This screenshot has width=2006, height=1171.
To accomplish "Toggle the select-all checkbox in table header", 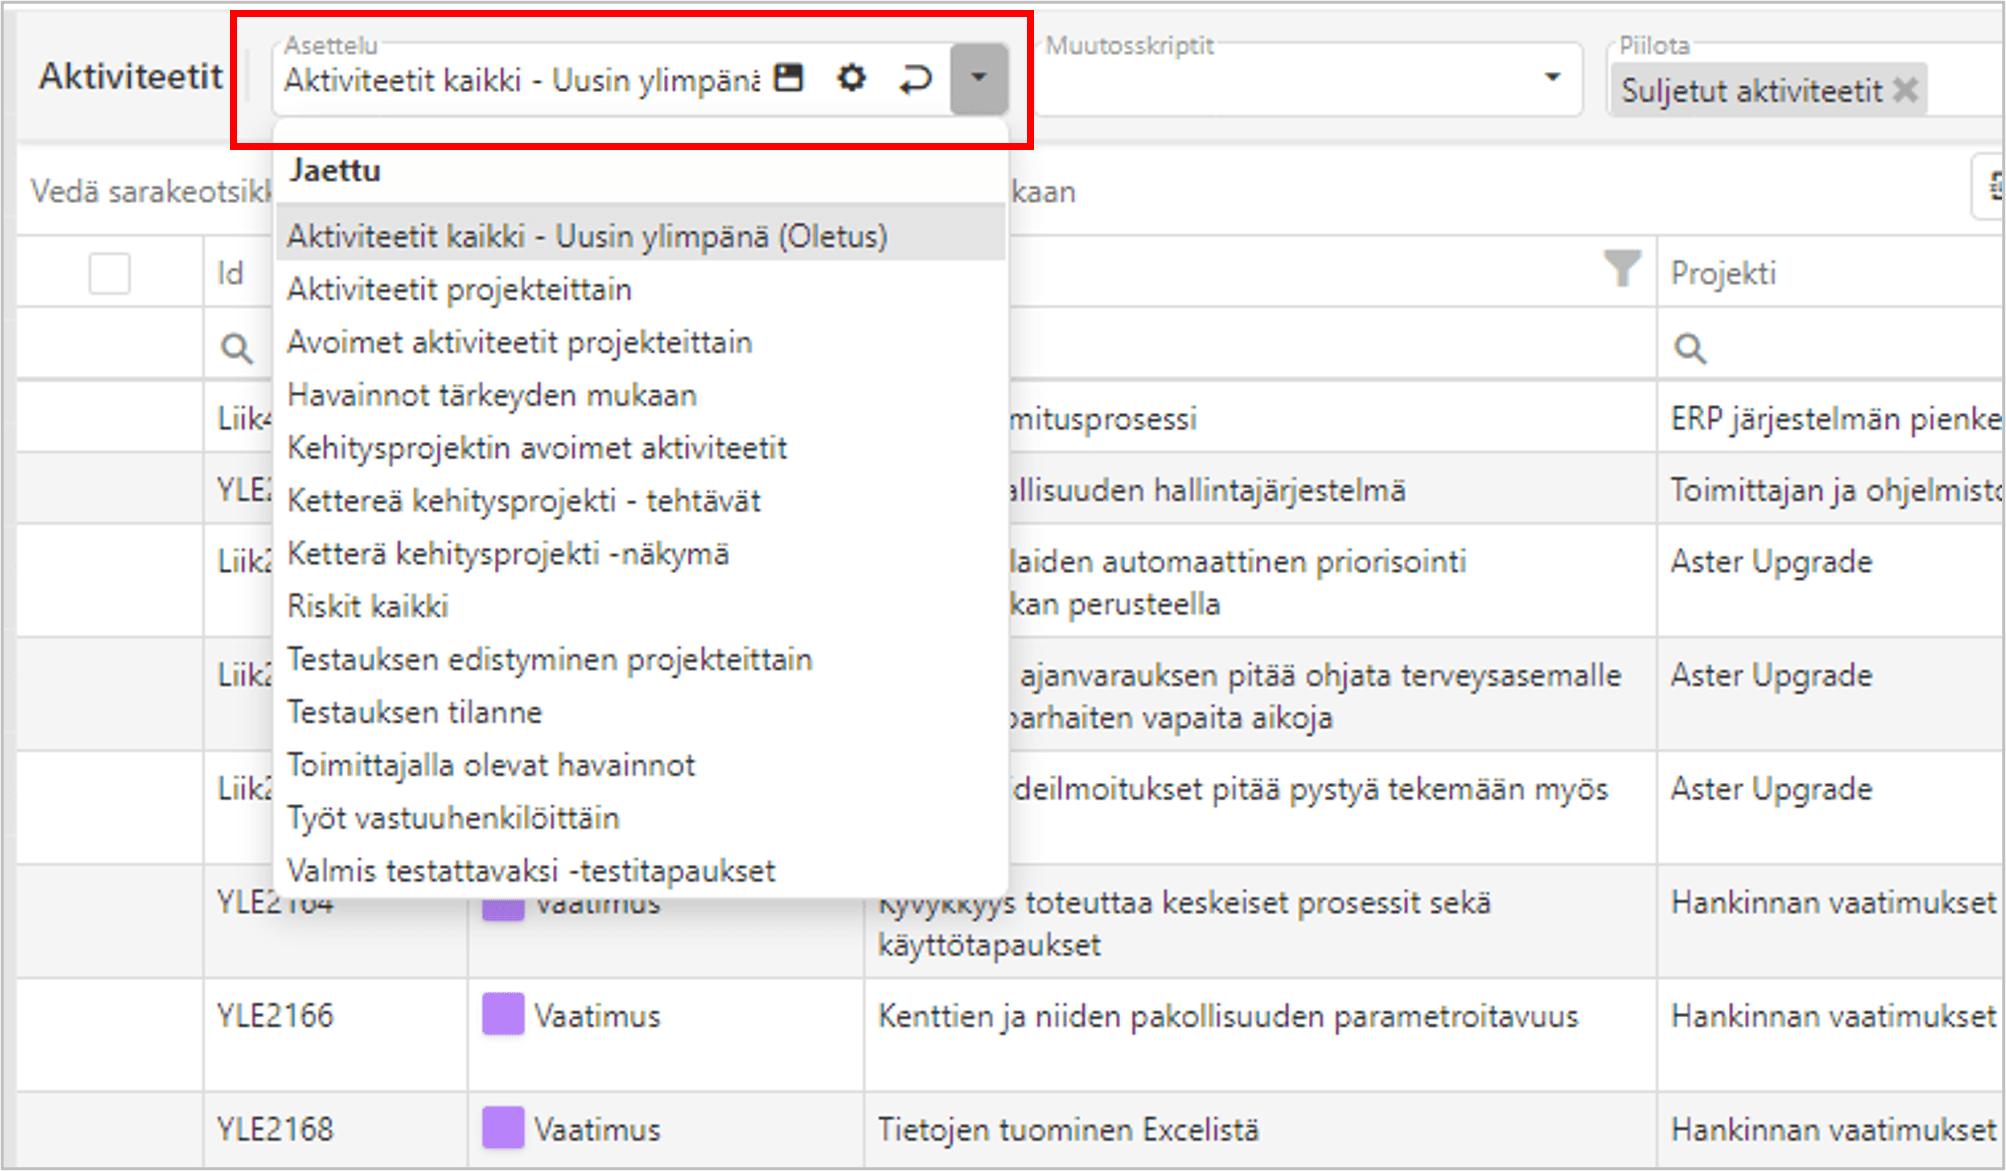I will click(x=109, y=273).
